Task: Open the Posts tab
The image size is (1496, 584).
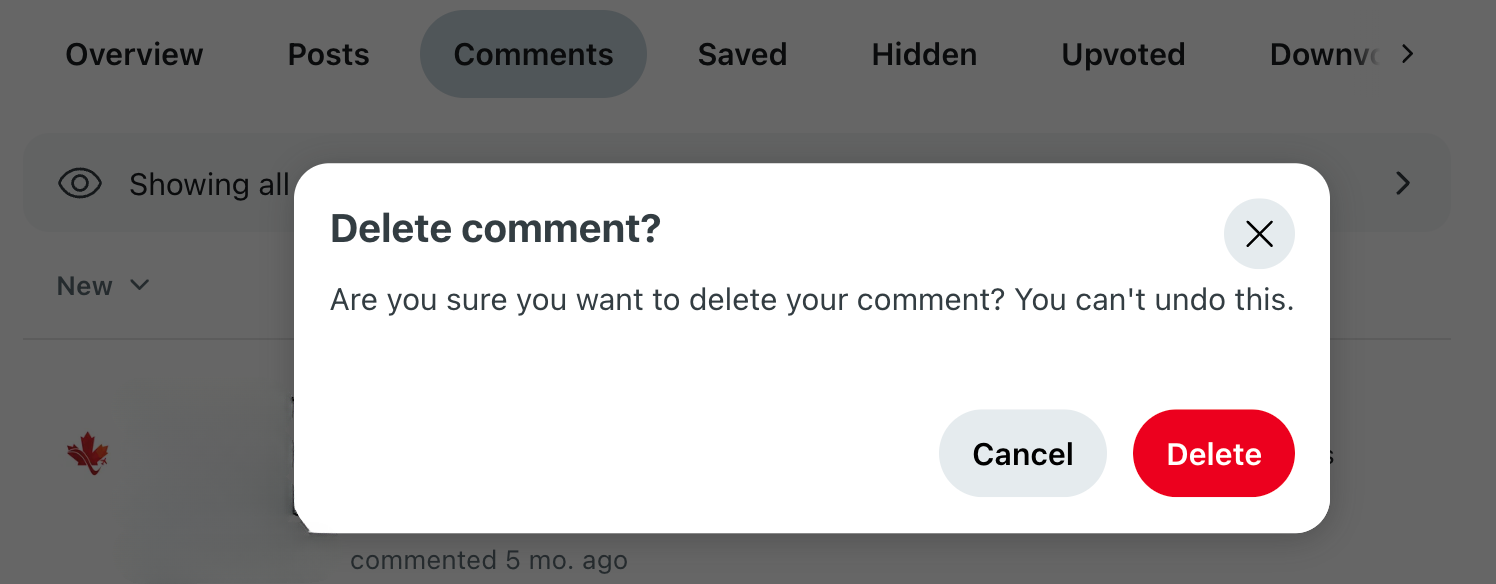Action: coord(327,54)
